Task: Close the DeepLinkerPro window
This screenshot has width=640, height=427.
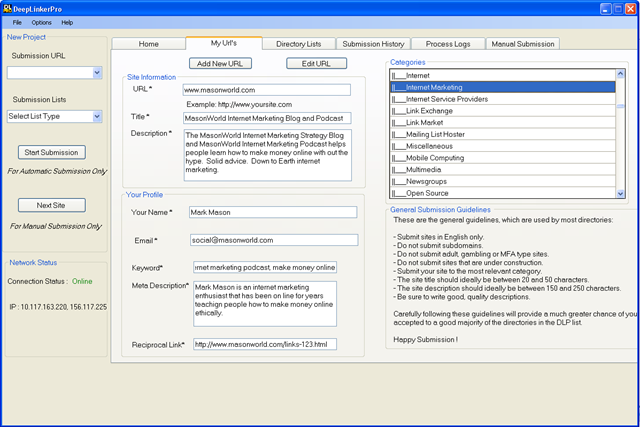Action: pos(631,9)
